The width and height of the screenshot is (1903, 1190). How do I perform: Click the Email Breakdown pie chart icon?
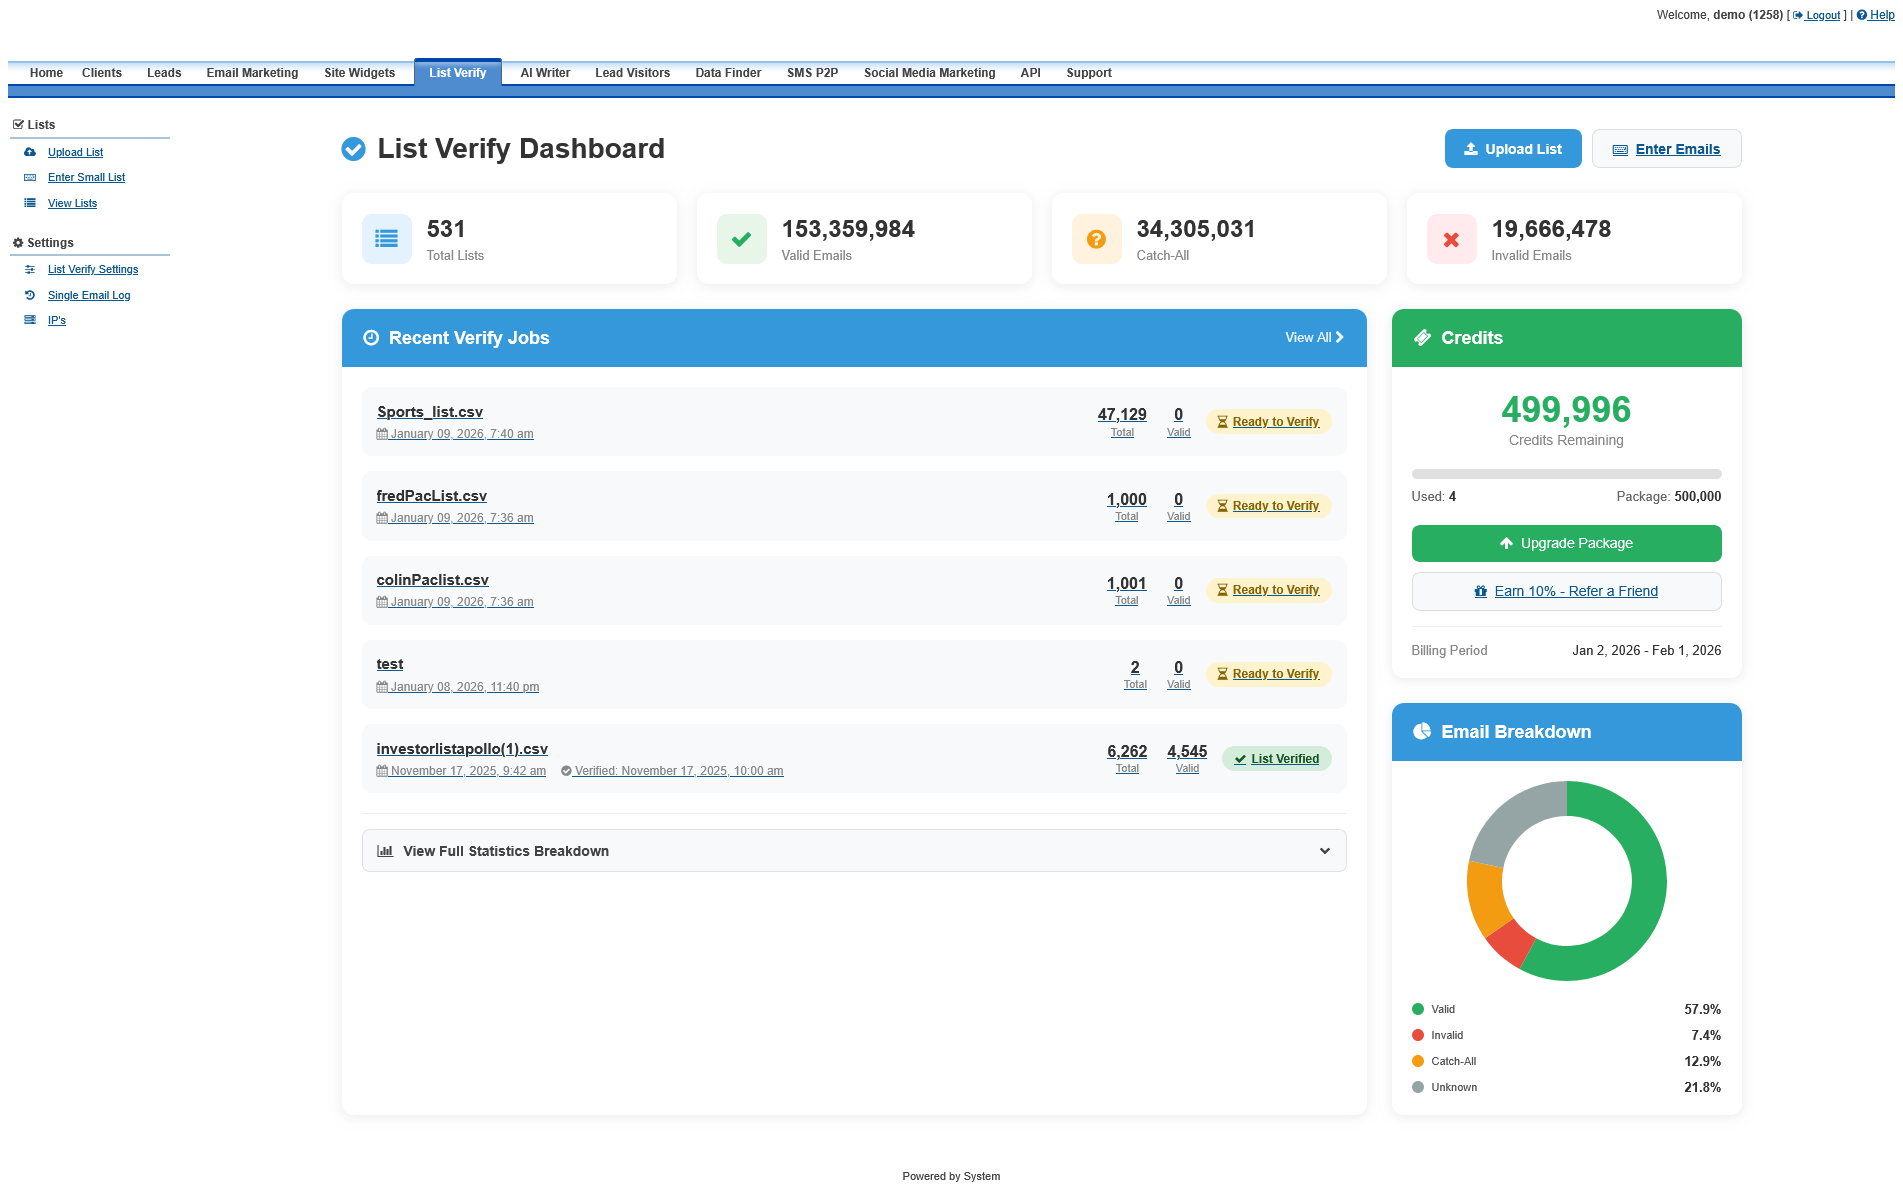click(1422, 731)
